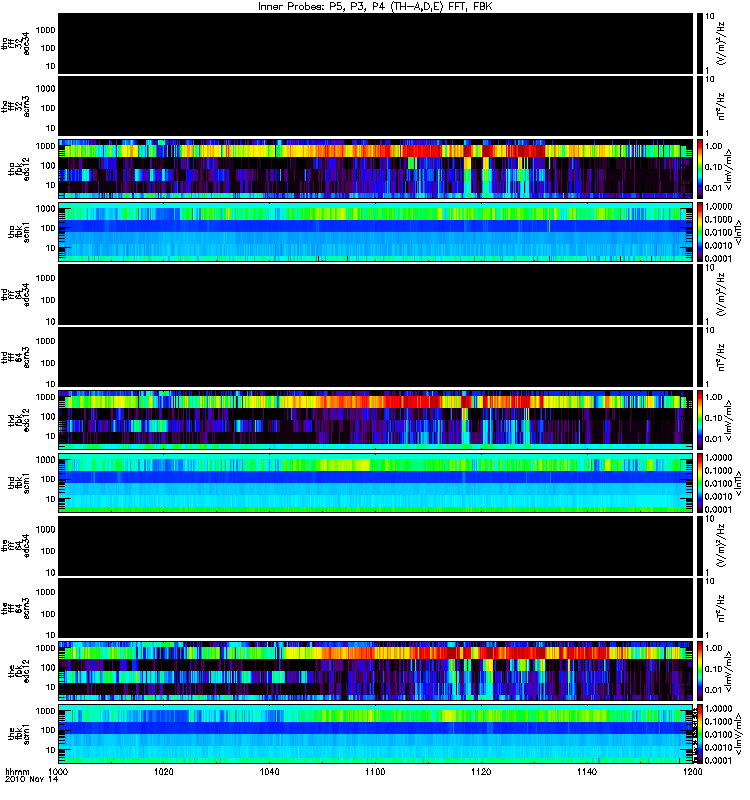Click the empty the fff 64 edc34 panel
This screenshot has width=750, height=800.
tap(376, 545)
